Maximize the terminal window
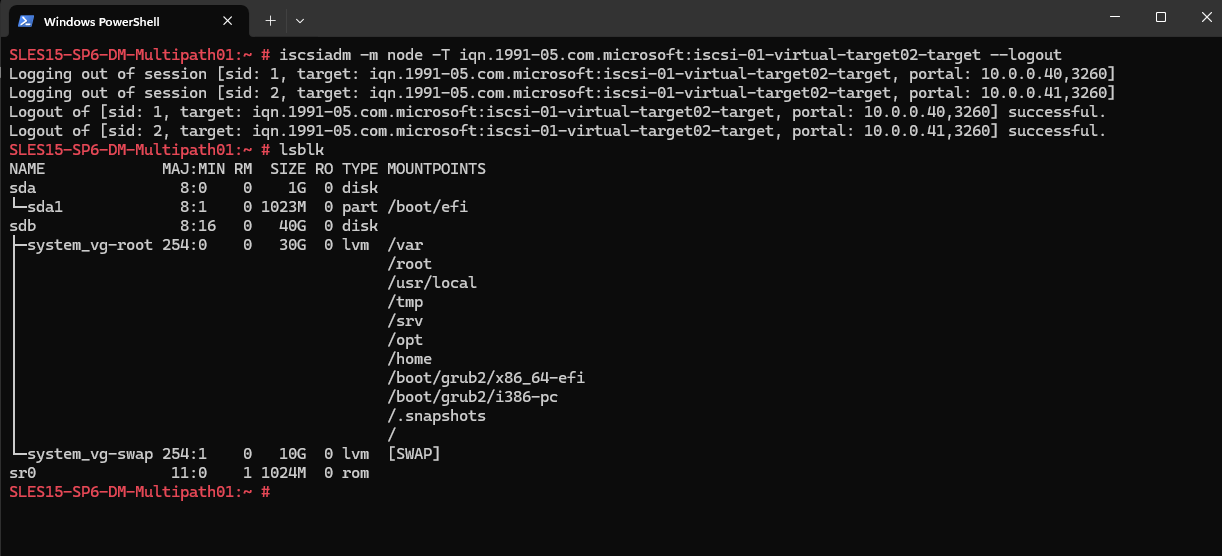The height and width of the screenshot is (556, 1222). coord(1161,17)
